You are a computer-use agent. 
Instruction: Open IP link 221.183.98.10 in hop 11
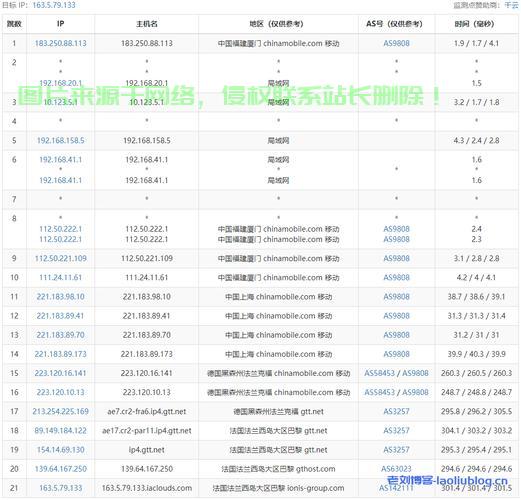click(x=61, y=297)
